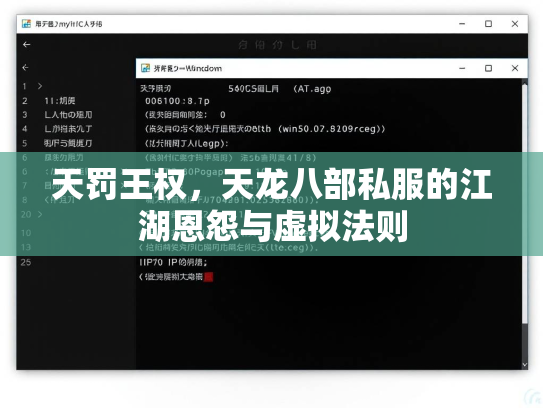Click the scroll-down arrow of the inner window
Screen dimensions: 543x408
point(525,365)
